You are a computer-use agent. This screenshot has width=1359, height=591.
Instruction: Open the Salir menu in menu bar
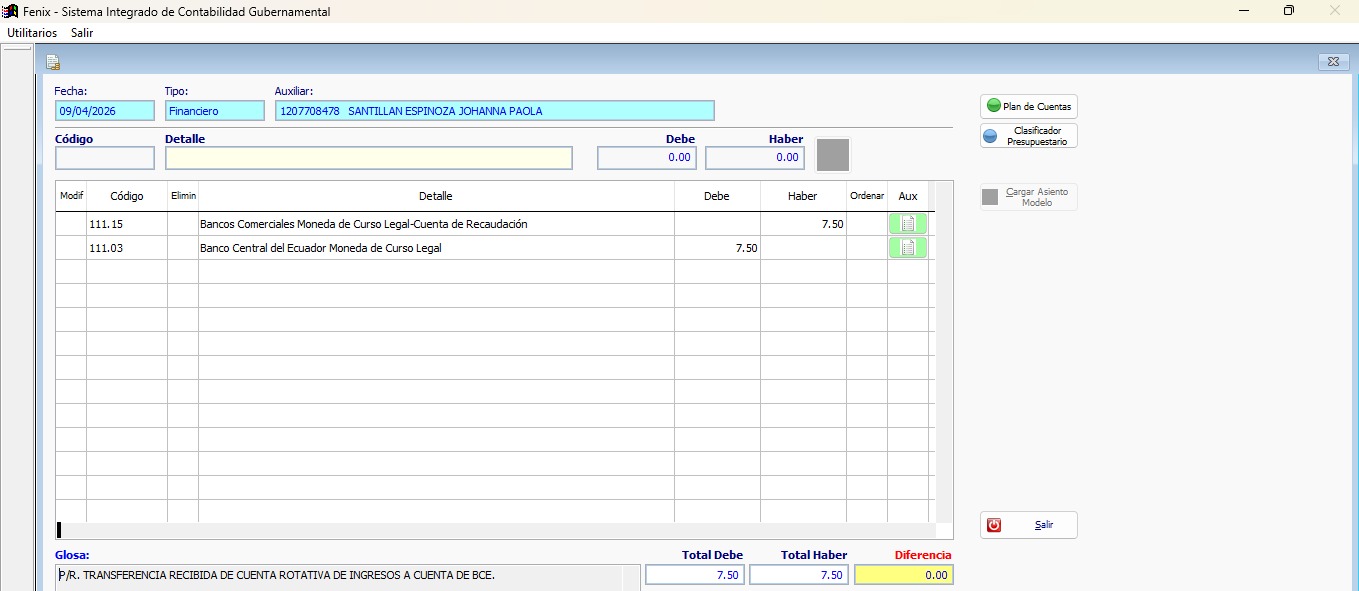[82, 33]
